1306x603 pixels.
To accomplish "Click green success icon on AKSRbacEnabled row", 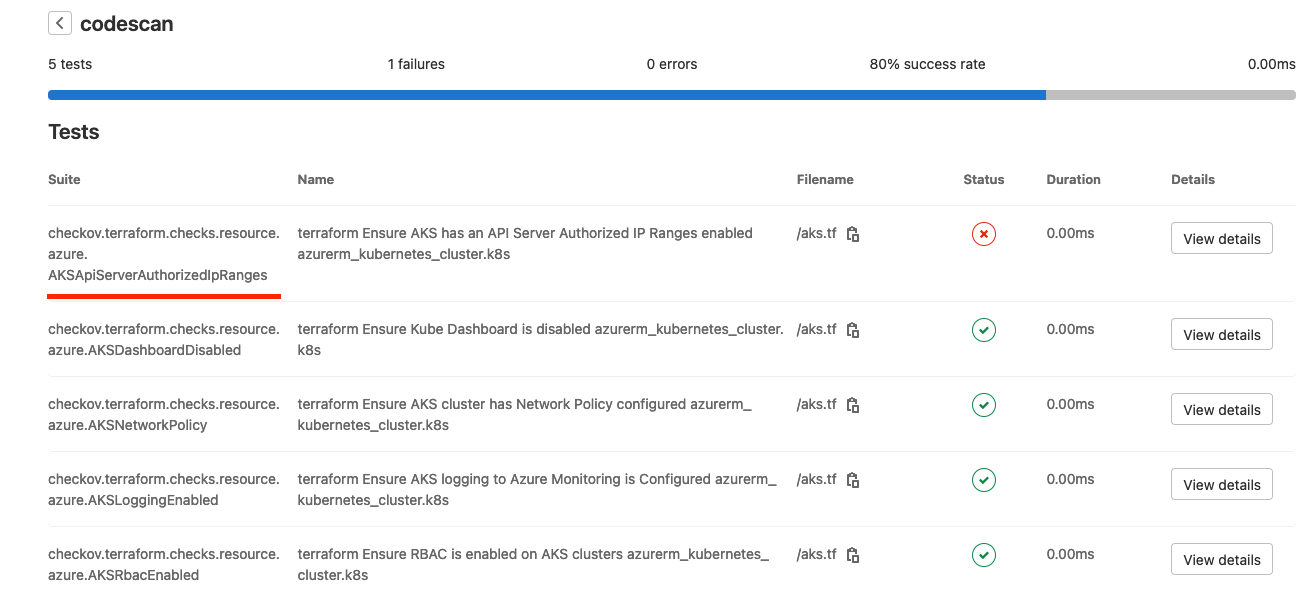I will click(x=983, y=555).
